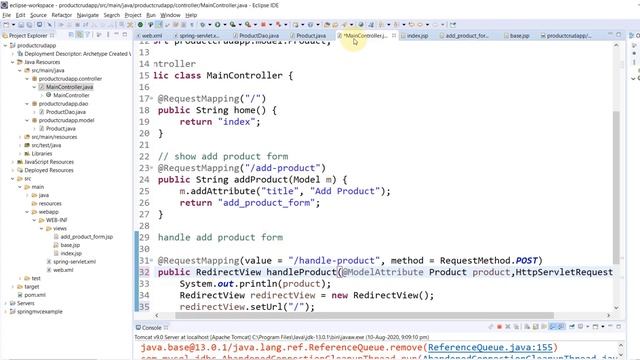Open the Debug button dropdown arrow
Viewport: 640px width, 360px height.
(210, 24)
